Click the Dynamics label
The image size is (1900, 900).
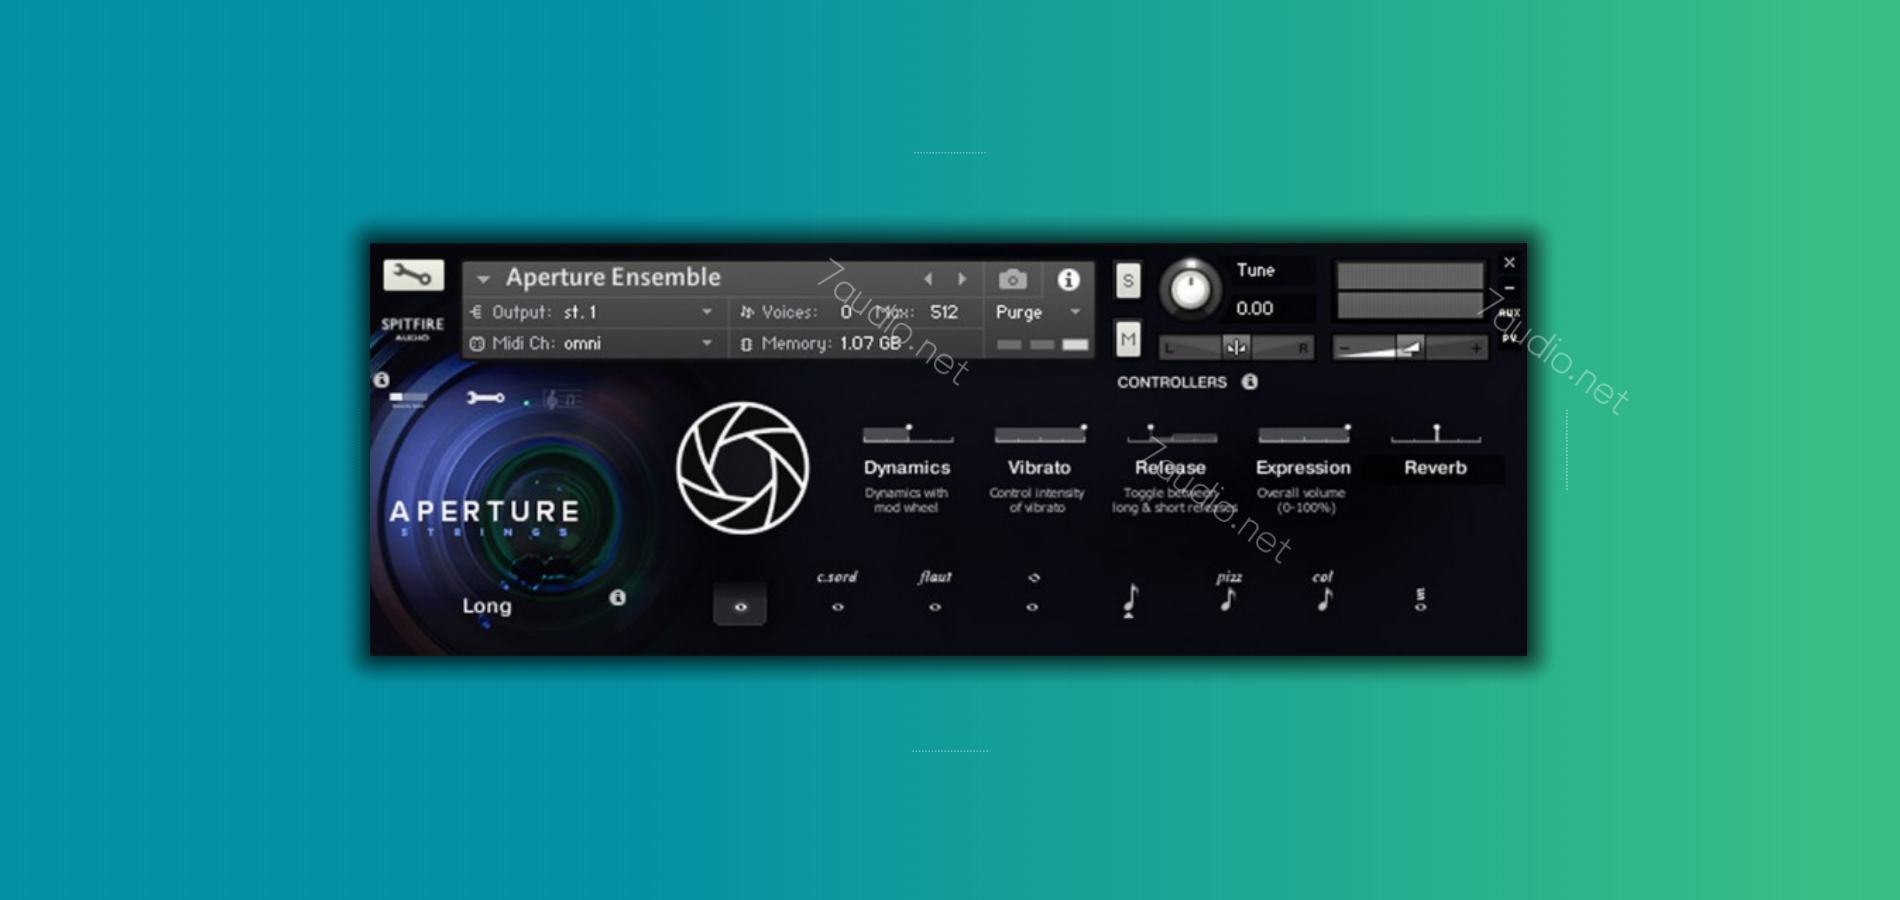907,468
